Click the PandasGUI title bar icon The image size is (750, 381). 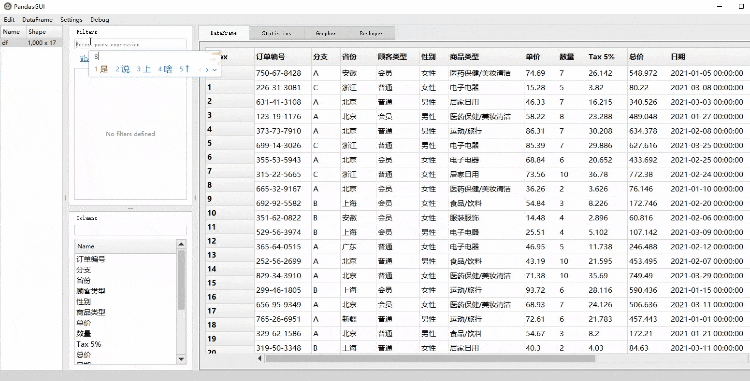7,6
